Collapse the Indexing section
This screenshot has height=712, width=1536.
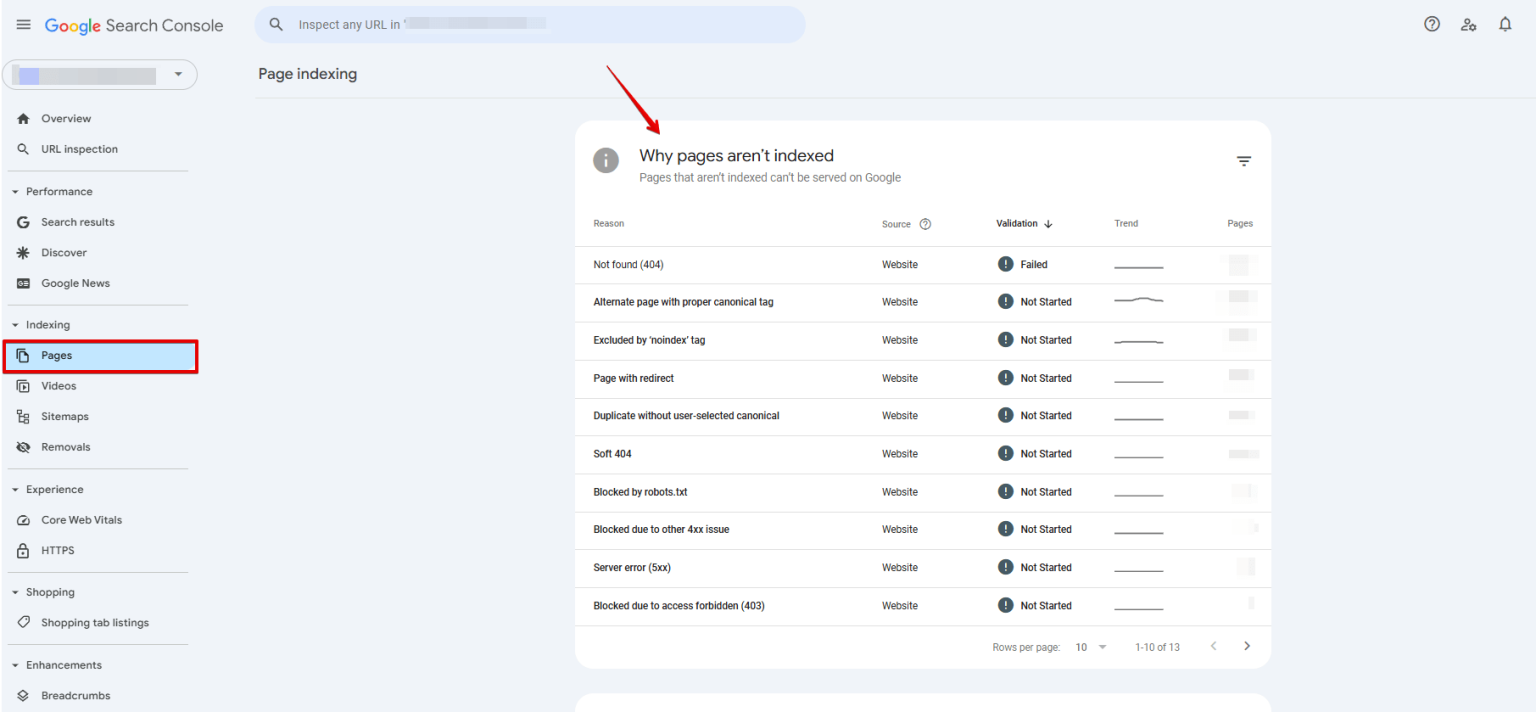click(15, 324)
